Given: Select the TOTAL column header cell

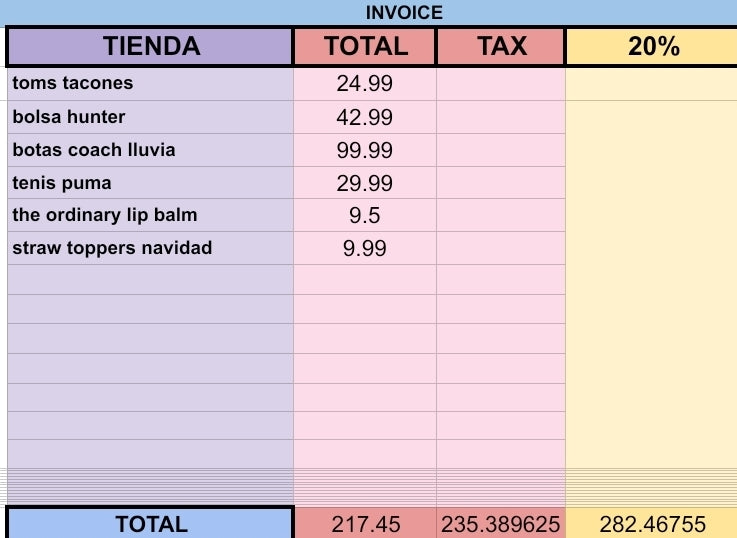Looking at the screenshot, I should pyautogui.click(x=365, y=46).
